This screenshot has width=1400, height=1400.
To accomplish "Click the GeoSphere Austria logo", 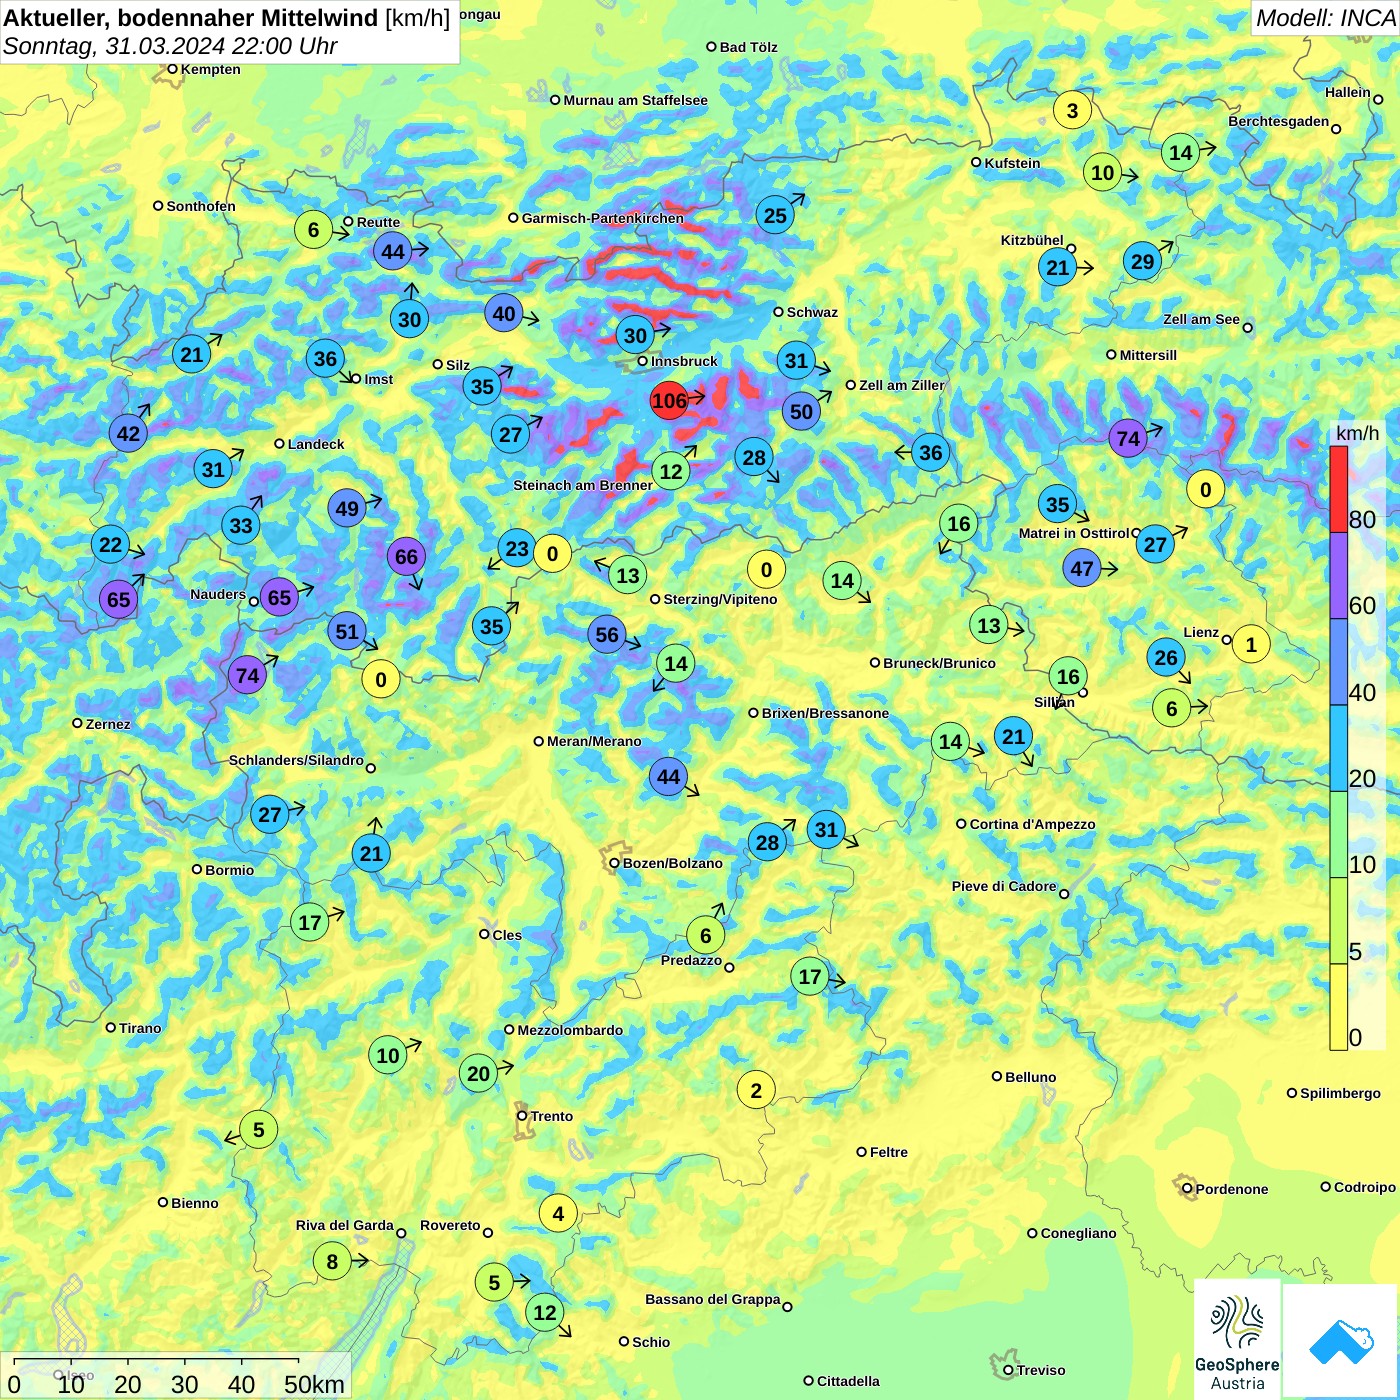I will 1237,1339.
